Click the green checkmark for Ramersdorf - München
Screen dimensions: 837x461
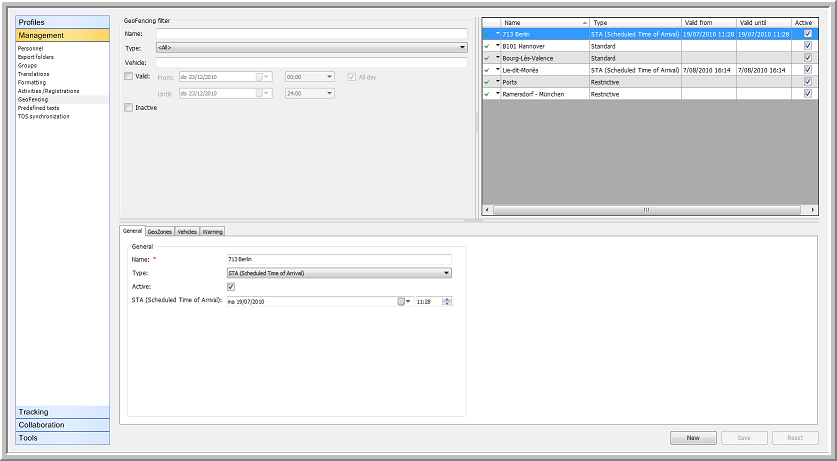pos(487,94)
